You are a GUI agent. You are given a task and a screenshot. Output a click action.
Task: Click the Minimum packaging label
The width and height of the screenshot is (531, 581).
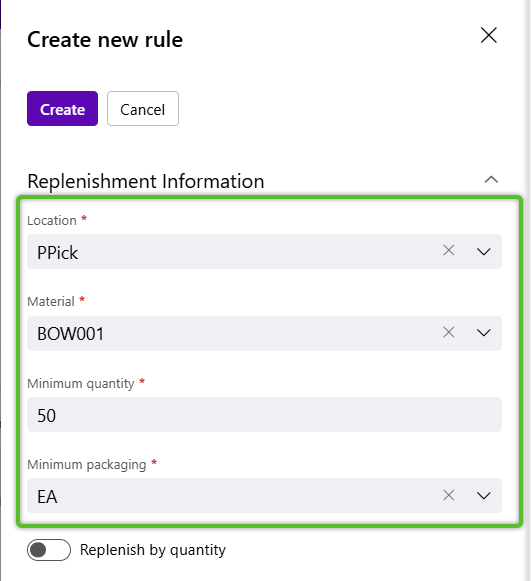coord(87,465)
